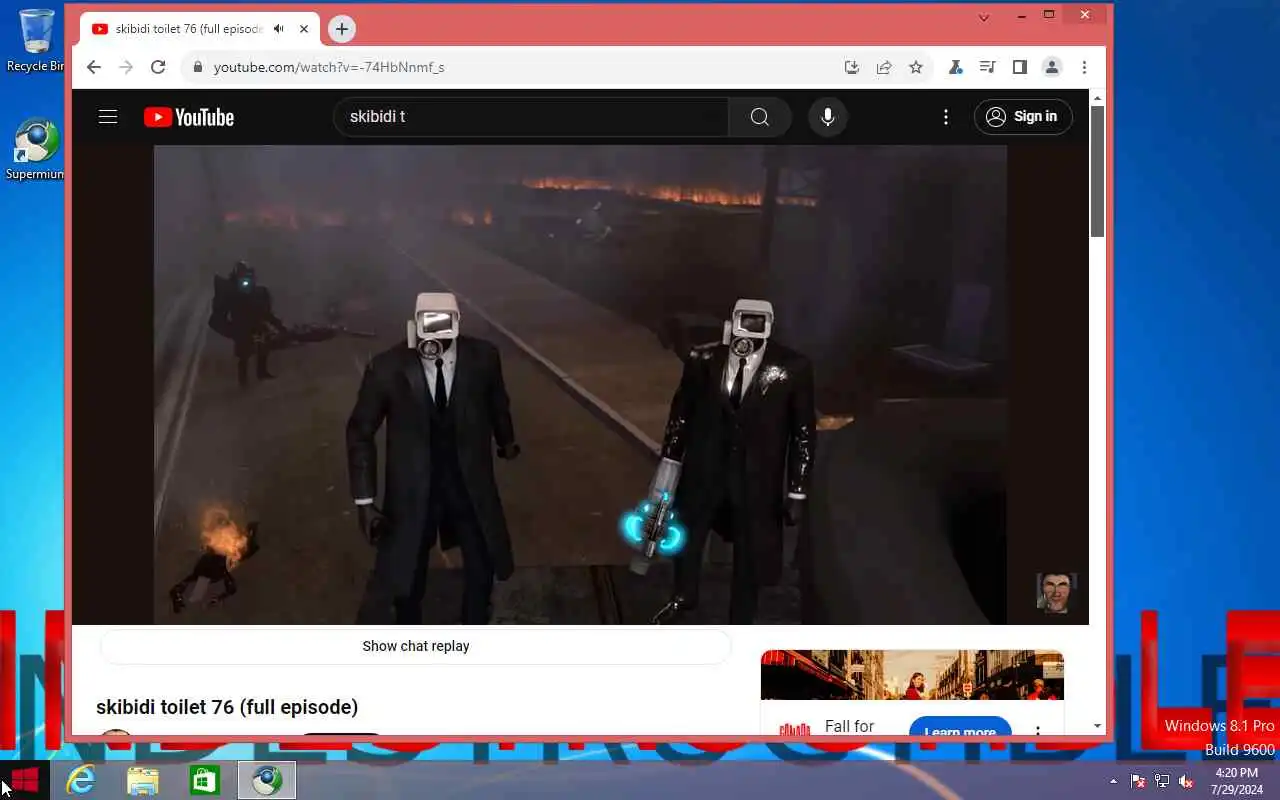
Task: Select the Supermium taskbar button
Action: point(267,780)
